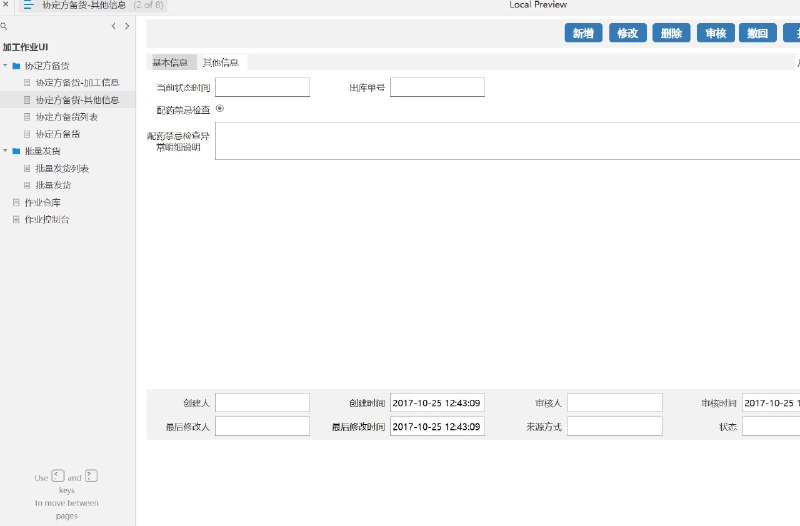This screenshot has width=800, height=526.
Task: Click the sidebar search magnifier icon
Action: (4, 26)
